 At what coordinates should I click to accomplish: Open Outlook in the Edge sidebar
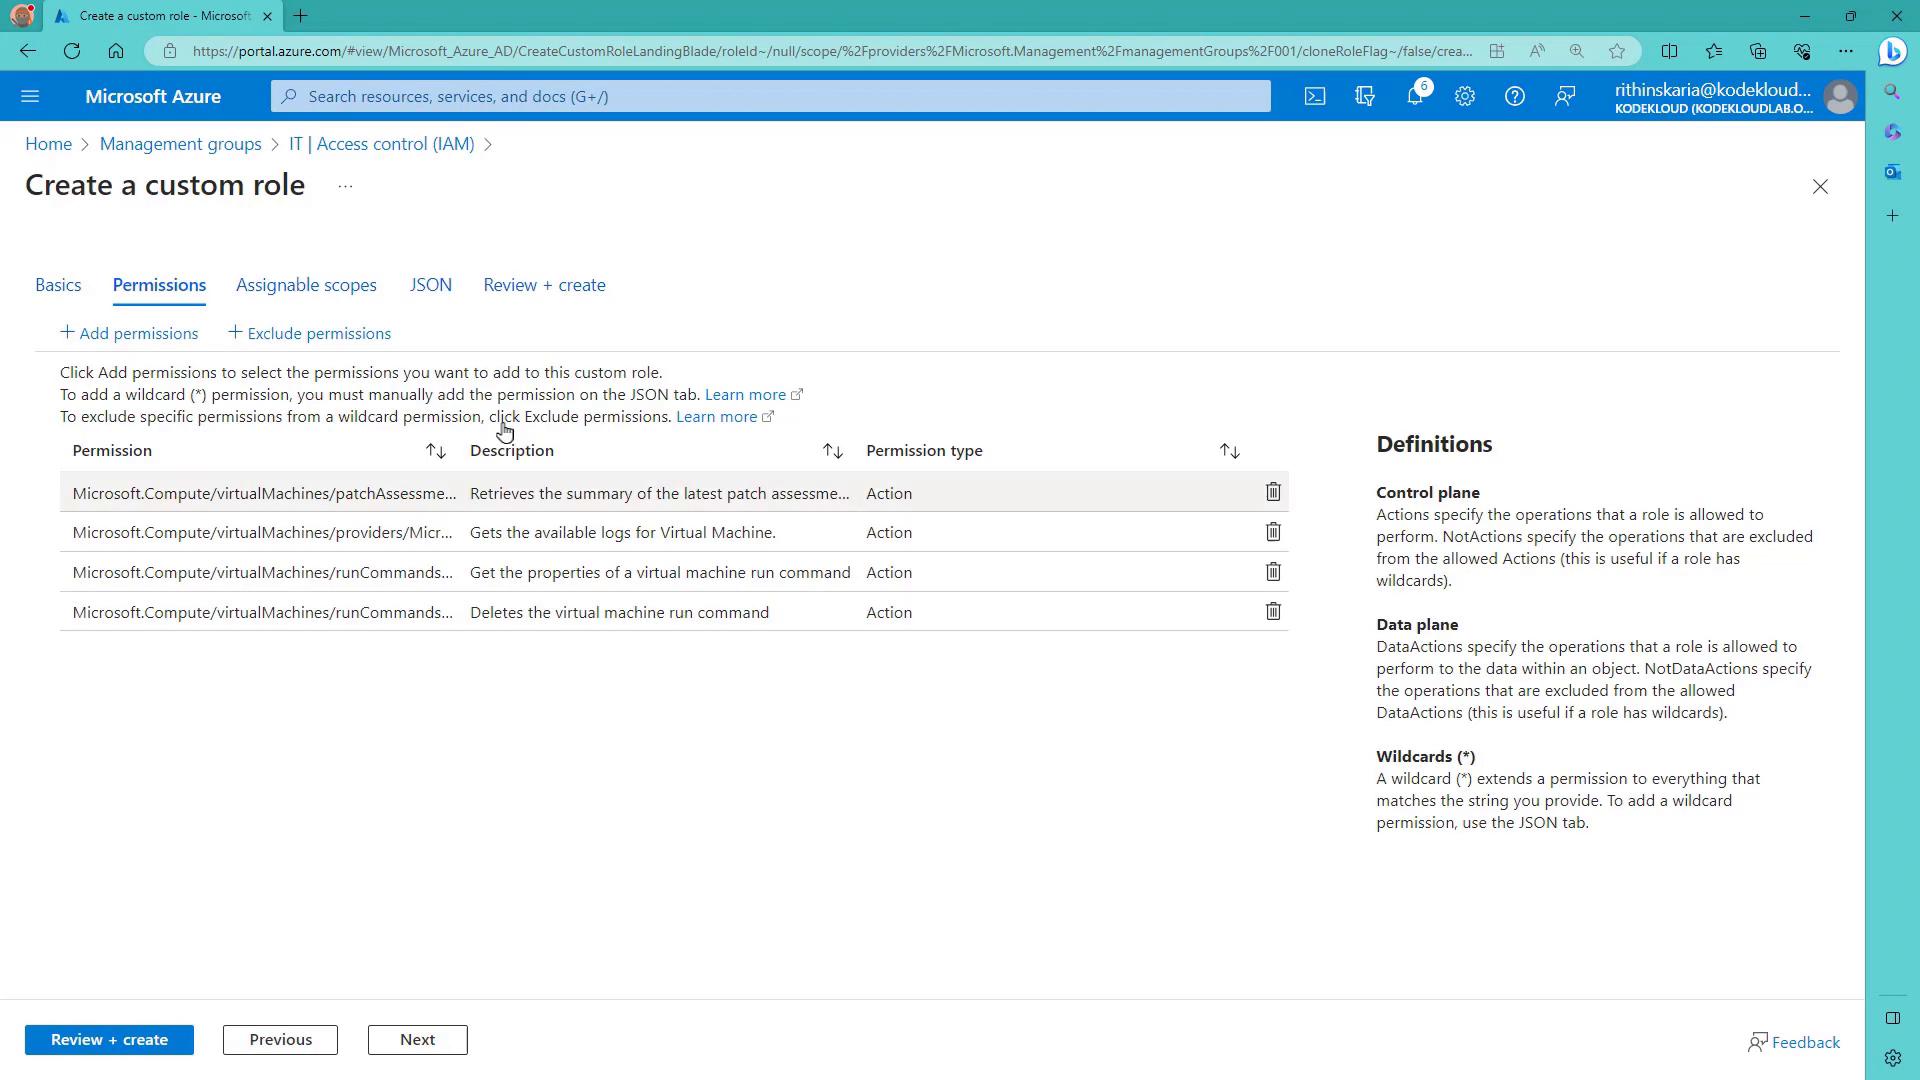point(1892,172)
